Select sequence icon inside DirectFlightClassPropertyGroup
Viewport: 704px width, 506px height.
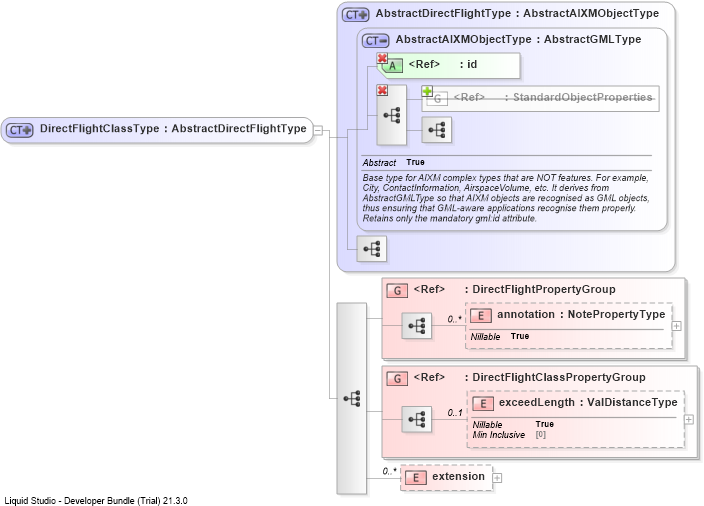point(417,419)
